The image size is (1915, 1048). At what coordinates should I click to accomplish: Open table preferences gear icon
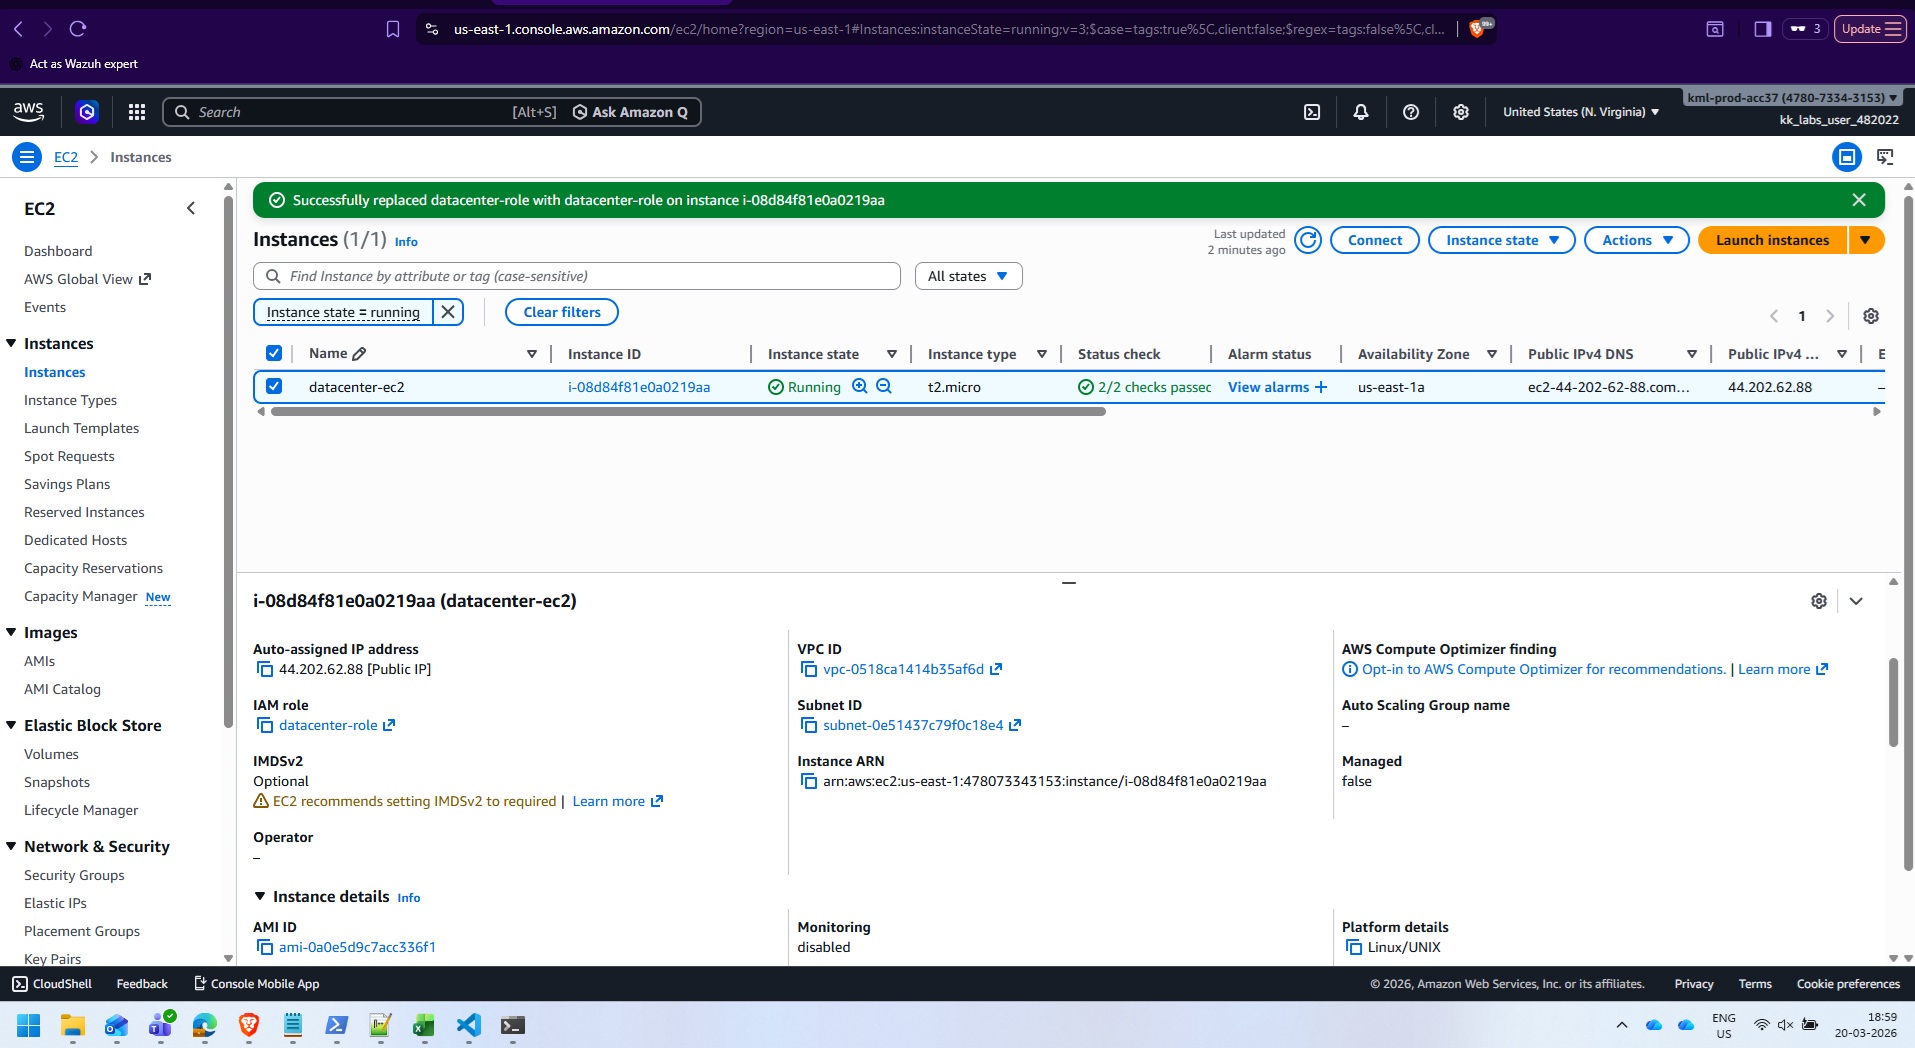click(x=1871, y=316)
